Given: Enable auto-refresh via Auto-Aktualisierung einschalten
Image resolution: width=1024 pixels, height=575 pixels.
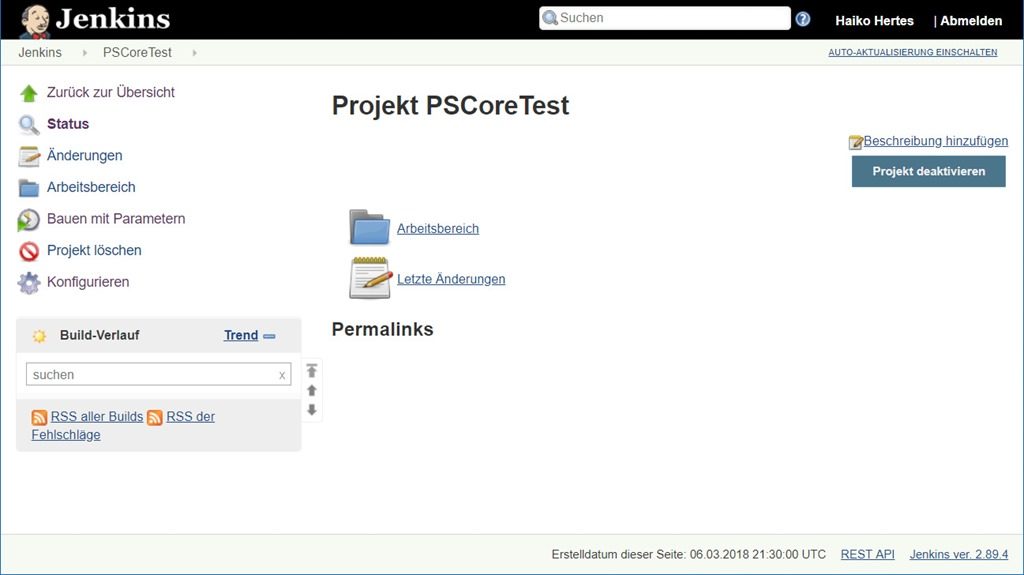Looking at the screenshot, I should click(x=912, y=52).
